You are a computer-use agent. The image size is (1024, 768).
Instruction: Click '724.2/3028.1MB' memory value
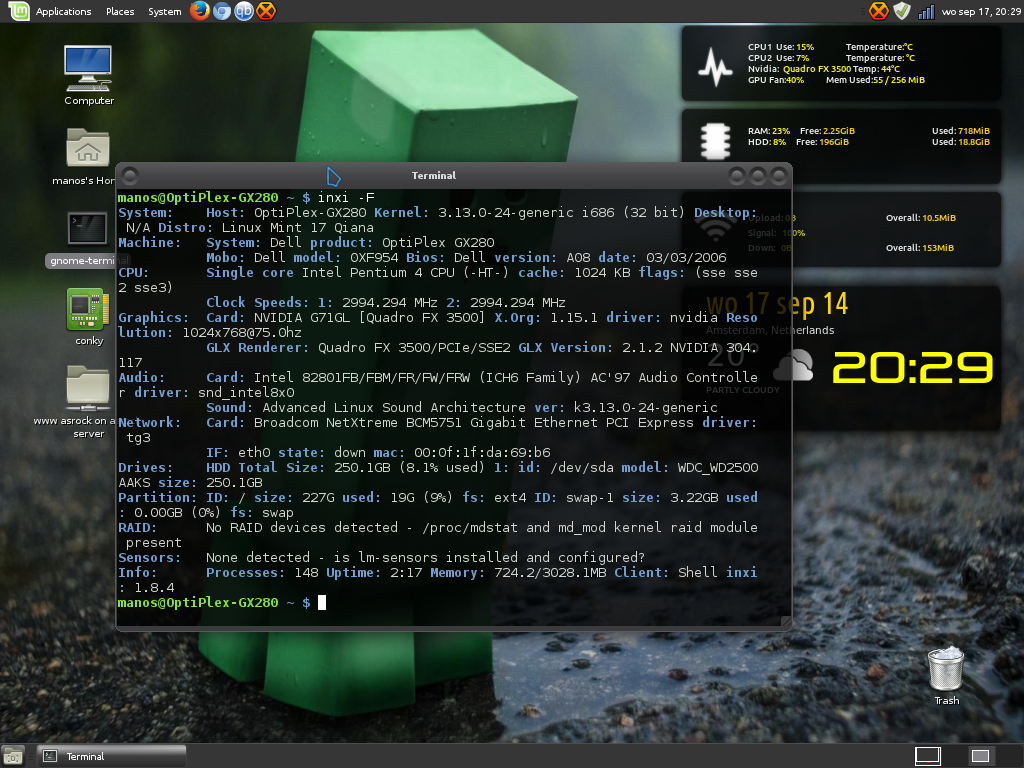(x=550, y=573)
